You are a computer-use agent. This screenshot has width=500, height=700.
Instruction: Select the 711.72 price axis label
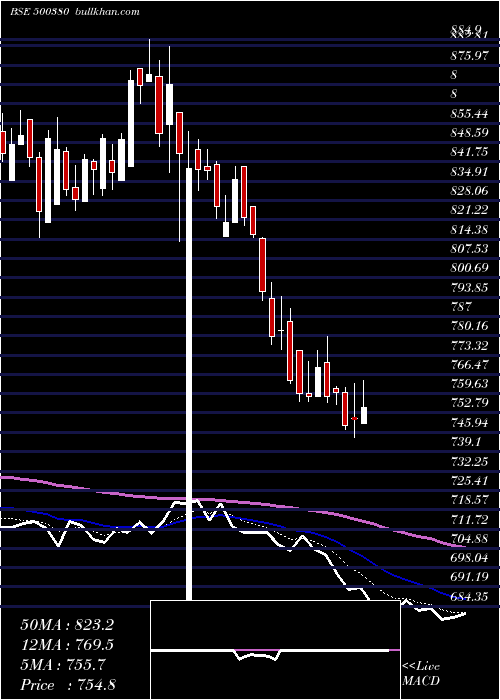pyautogui.click(x=469, y=519)
